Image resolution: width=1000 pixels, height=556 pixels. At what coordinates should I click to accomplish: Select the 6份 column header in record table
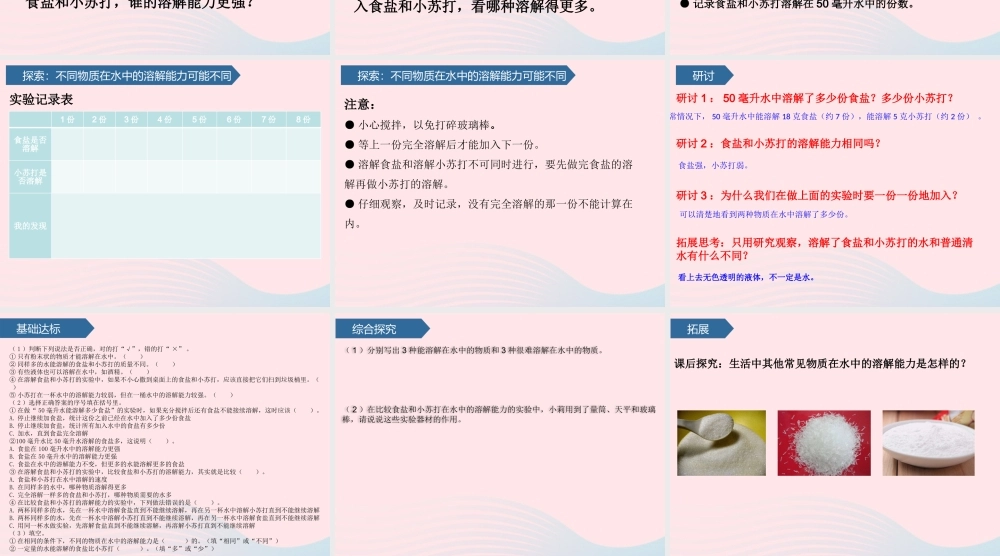click(233, 119)
